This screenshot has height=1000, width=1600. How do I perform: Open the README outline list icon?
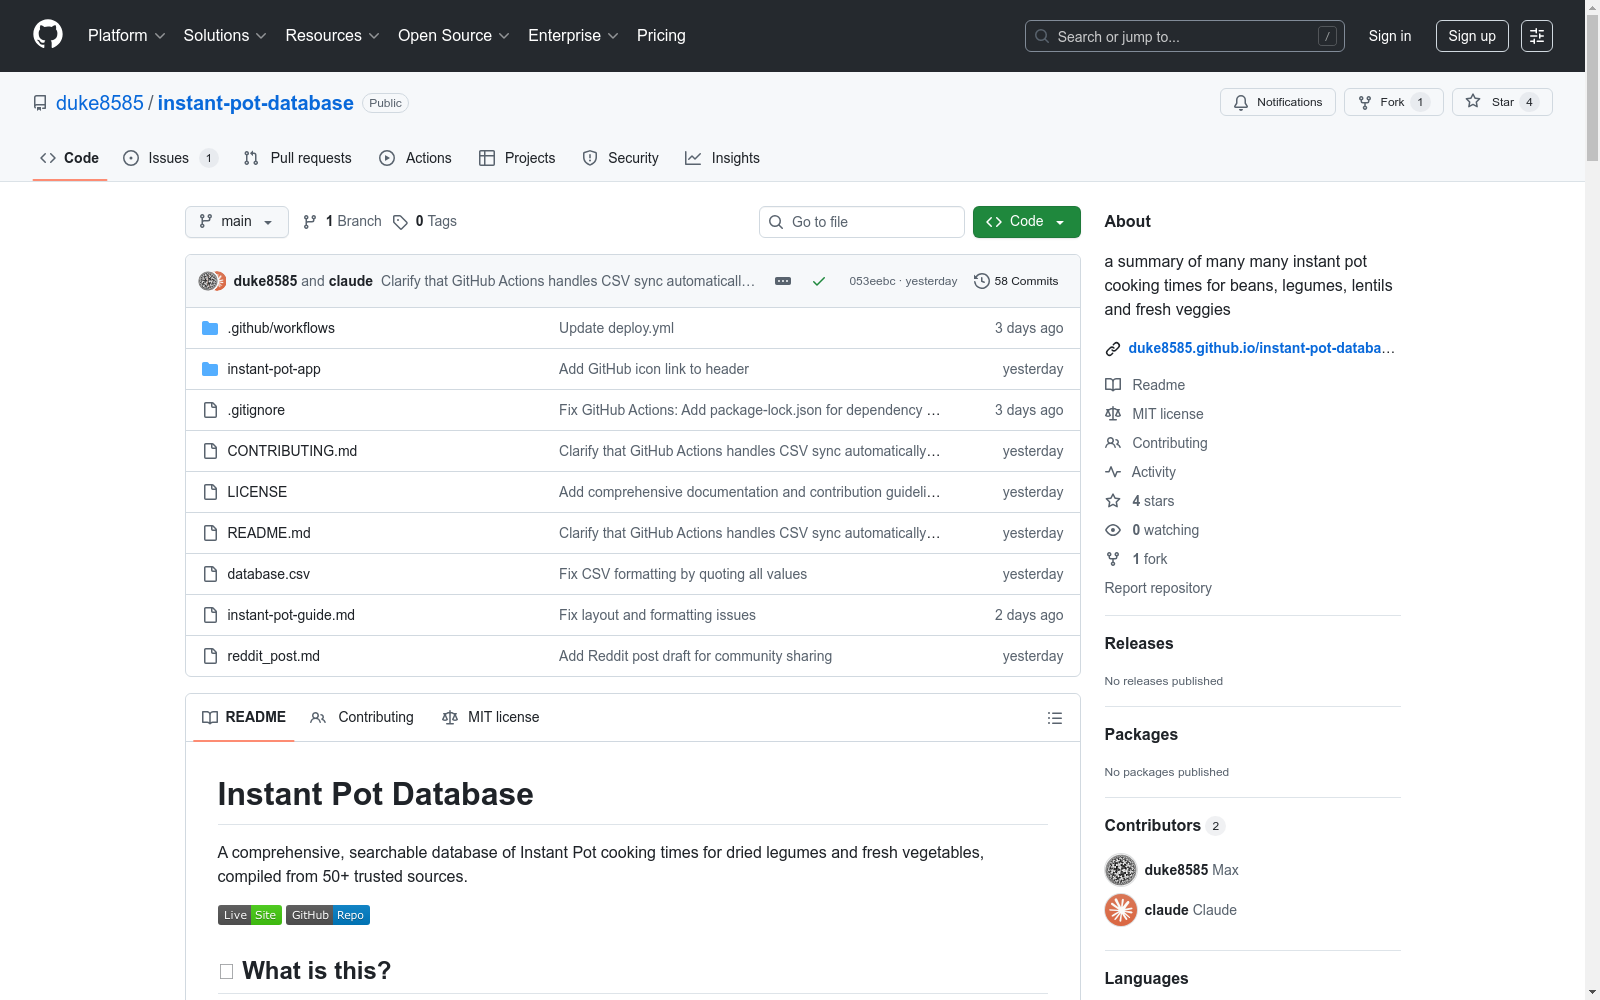[1055, 718]
